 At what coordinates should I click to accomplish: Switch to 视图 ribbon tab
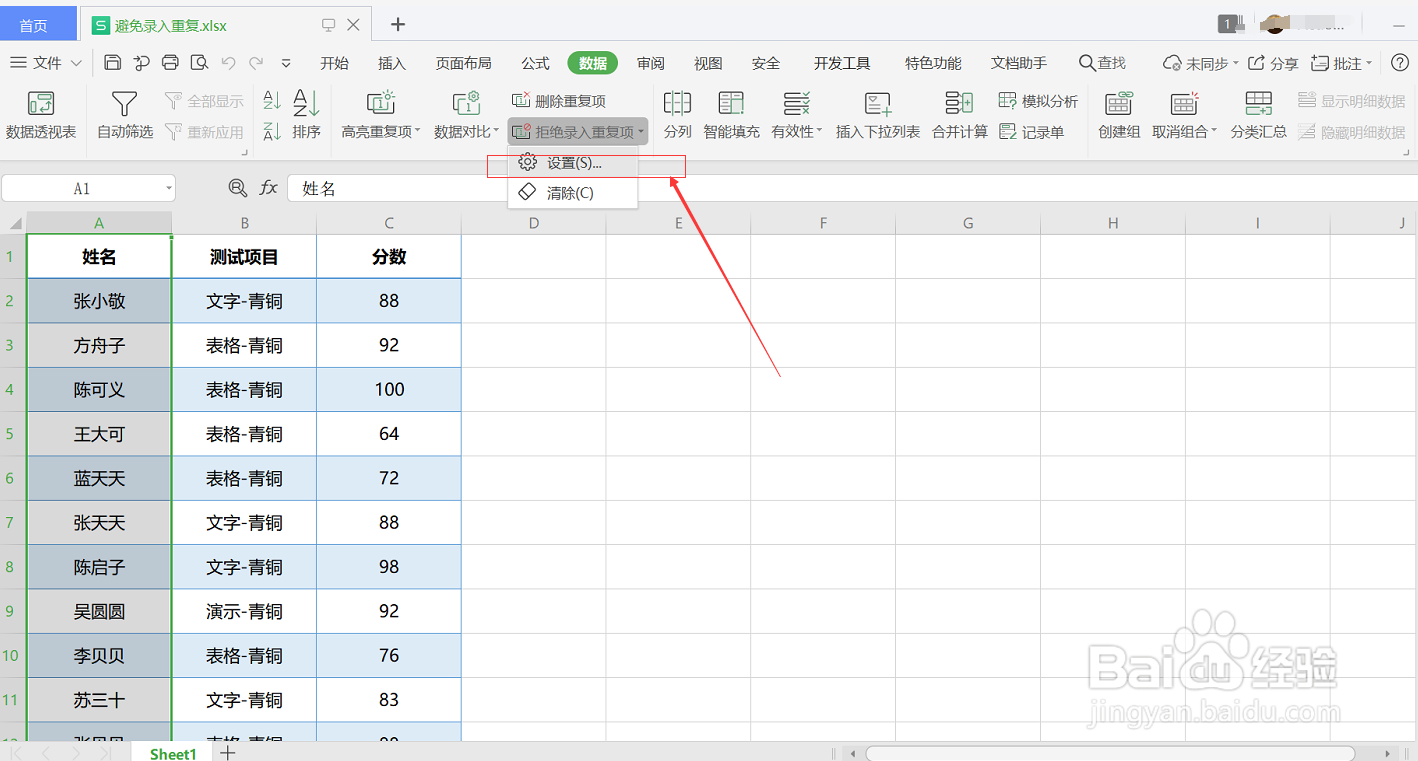pos(708,63)
